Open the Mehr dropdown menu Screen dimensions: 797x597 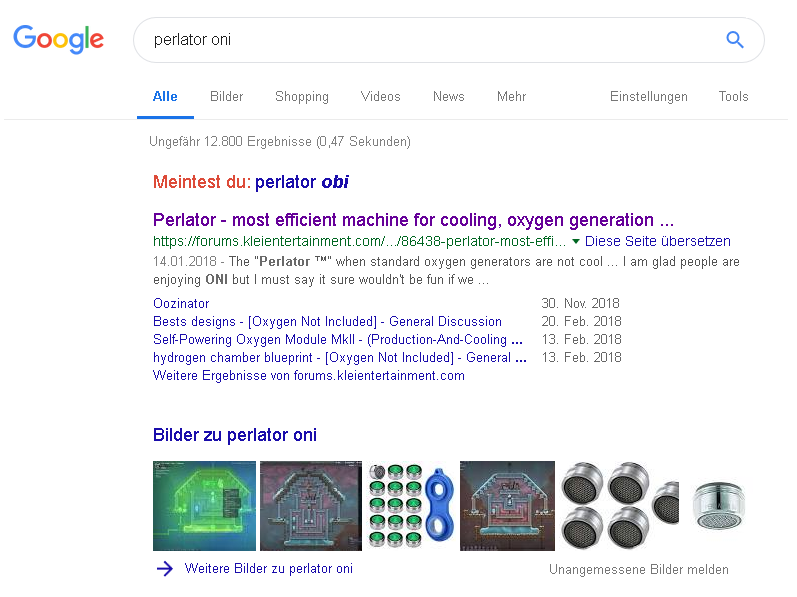(x=511, y=97)
